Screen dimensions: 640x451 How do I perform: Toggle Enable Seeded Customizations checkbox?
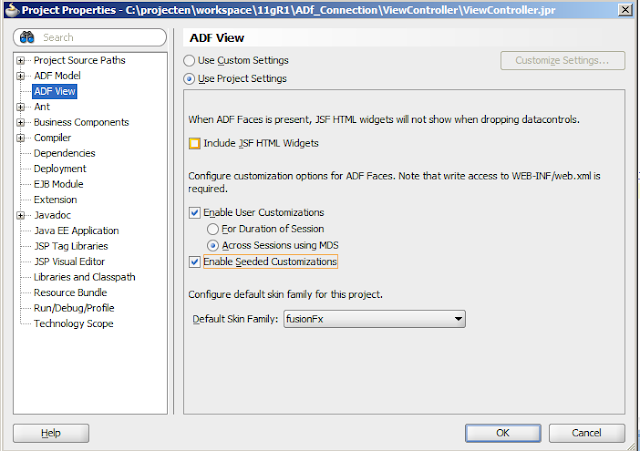(194, 262)
